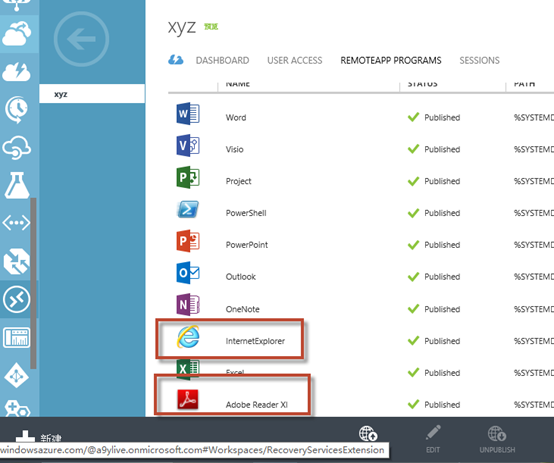Select the Outlook program icon
This screenshot has height=463, width=554.
point(188,273)
